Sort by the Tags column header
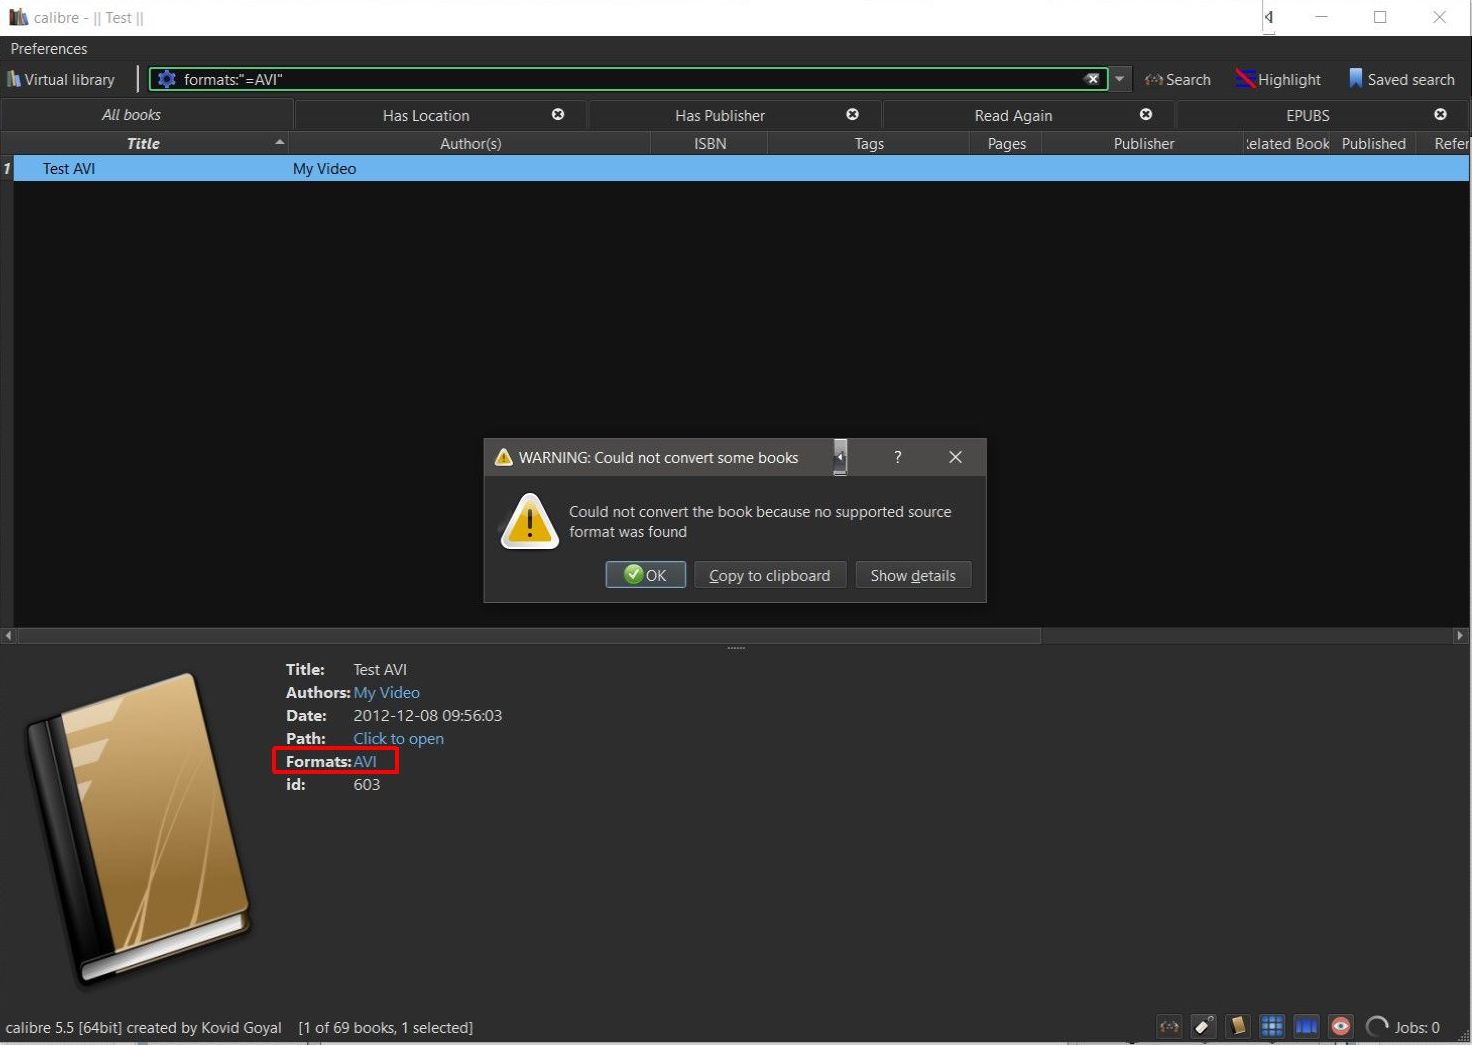This screenshot has width=1472, height=1045. pos(869,143)
